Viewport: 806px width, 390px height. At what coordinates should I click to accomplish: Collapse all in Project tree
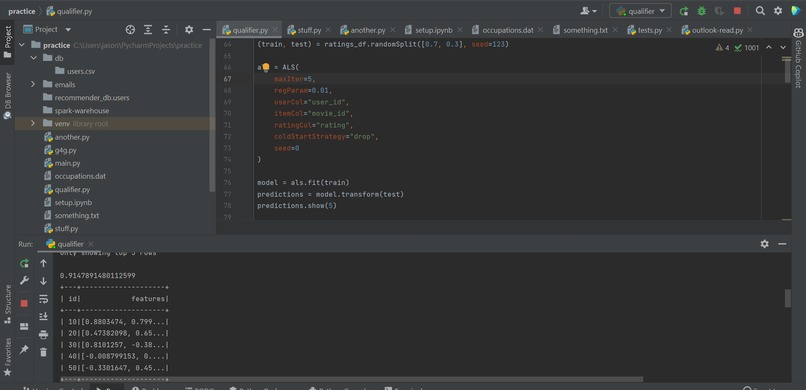[166, 30]
